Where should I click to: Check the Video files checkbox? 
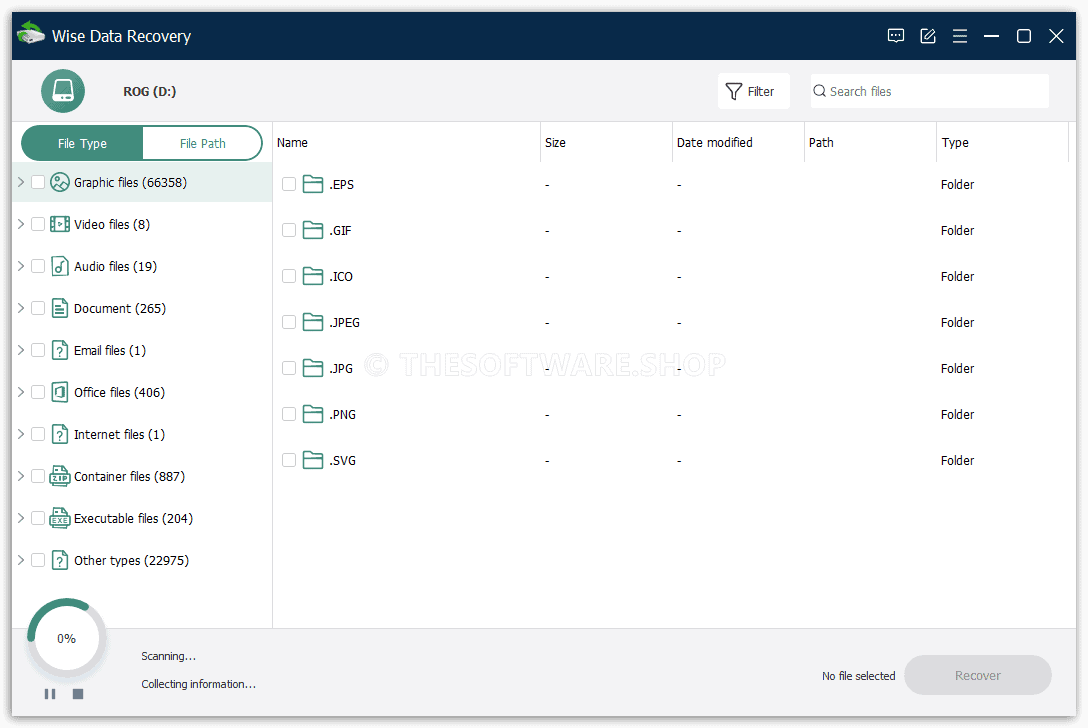tap(38, 224)
